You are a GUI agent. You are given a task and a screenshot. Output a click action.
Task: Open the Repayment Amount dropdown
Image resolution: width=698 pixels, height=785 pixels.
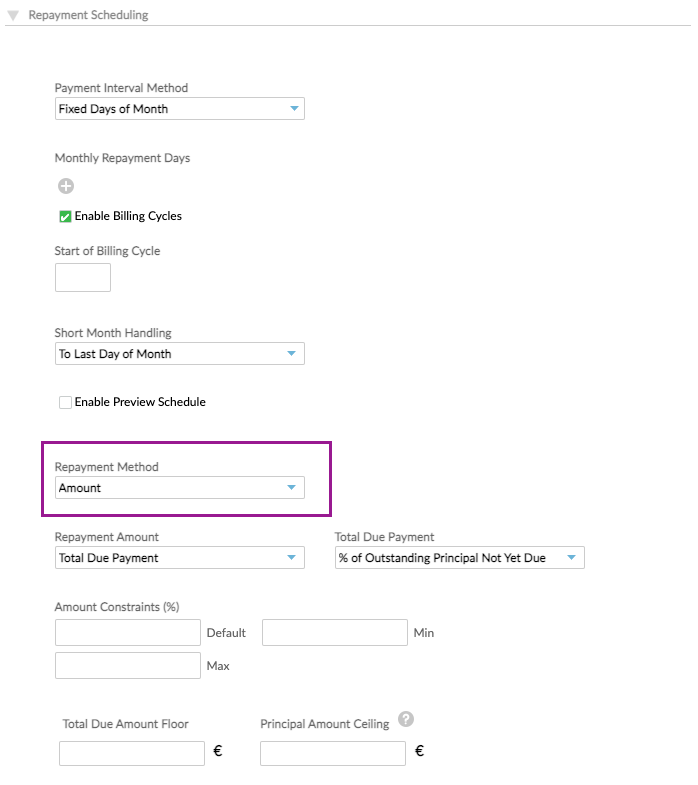[x=179, y=558]
